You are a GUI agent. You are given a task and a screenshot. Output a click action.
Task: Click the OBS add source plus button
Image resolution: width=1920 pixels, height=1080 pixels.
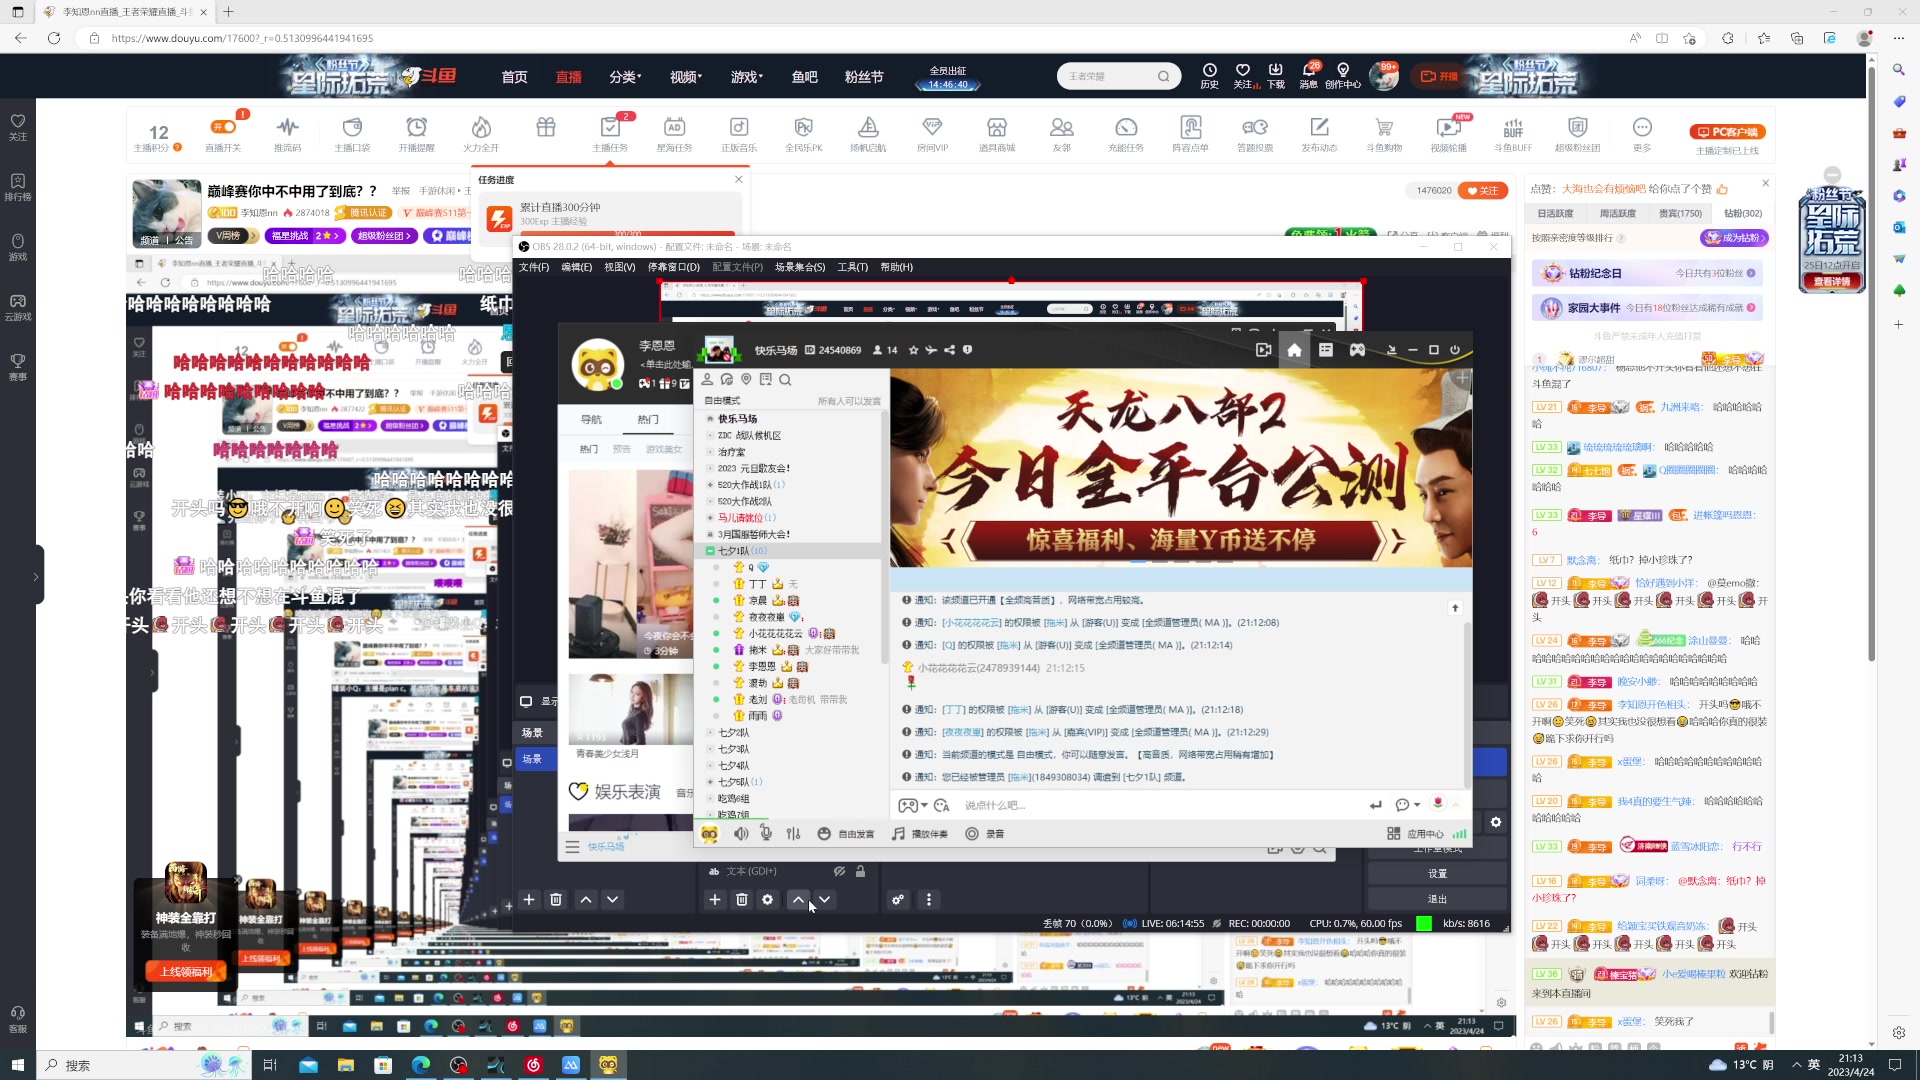(x=714, y=900)
